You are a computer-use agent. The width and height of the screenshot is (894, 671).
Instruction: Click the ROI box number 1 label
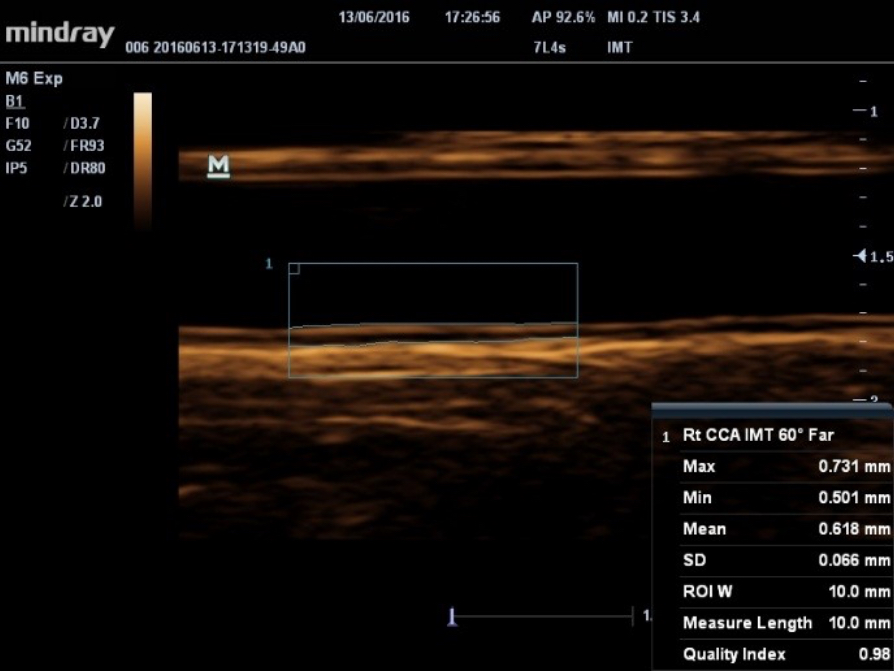tap(268, 264)
